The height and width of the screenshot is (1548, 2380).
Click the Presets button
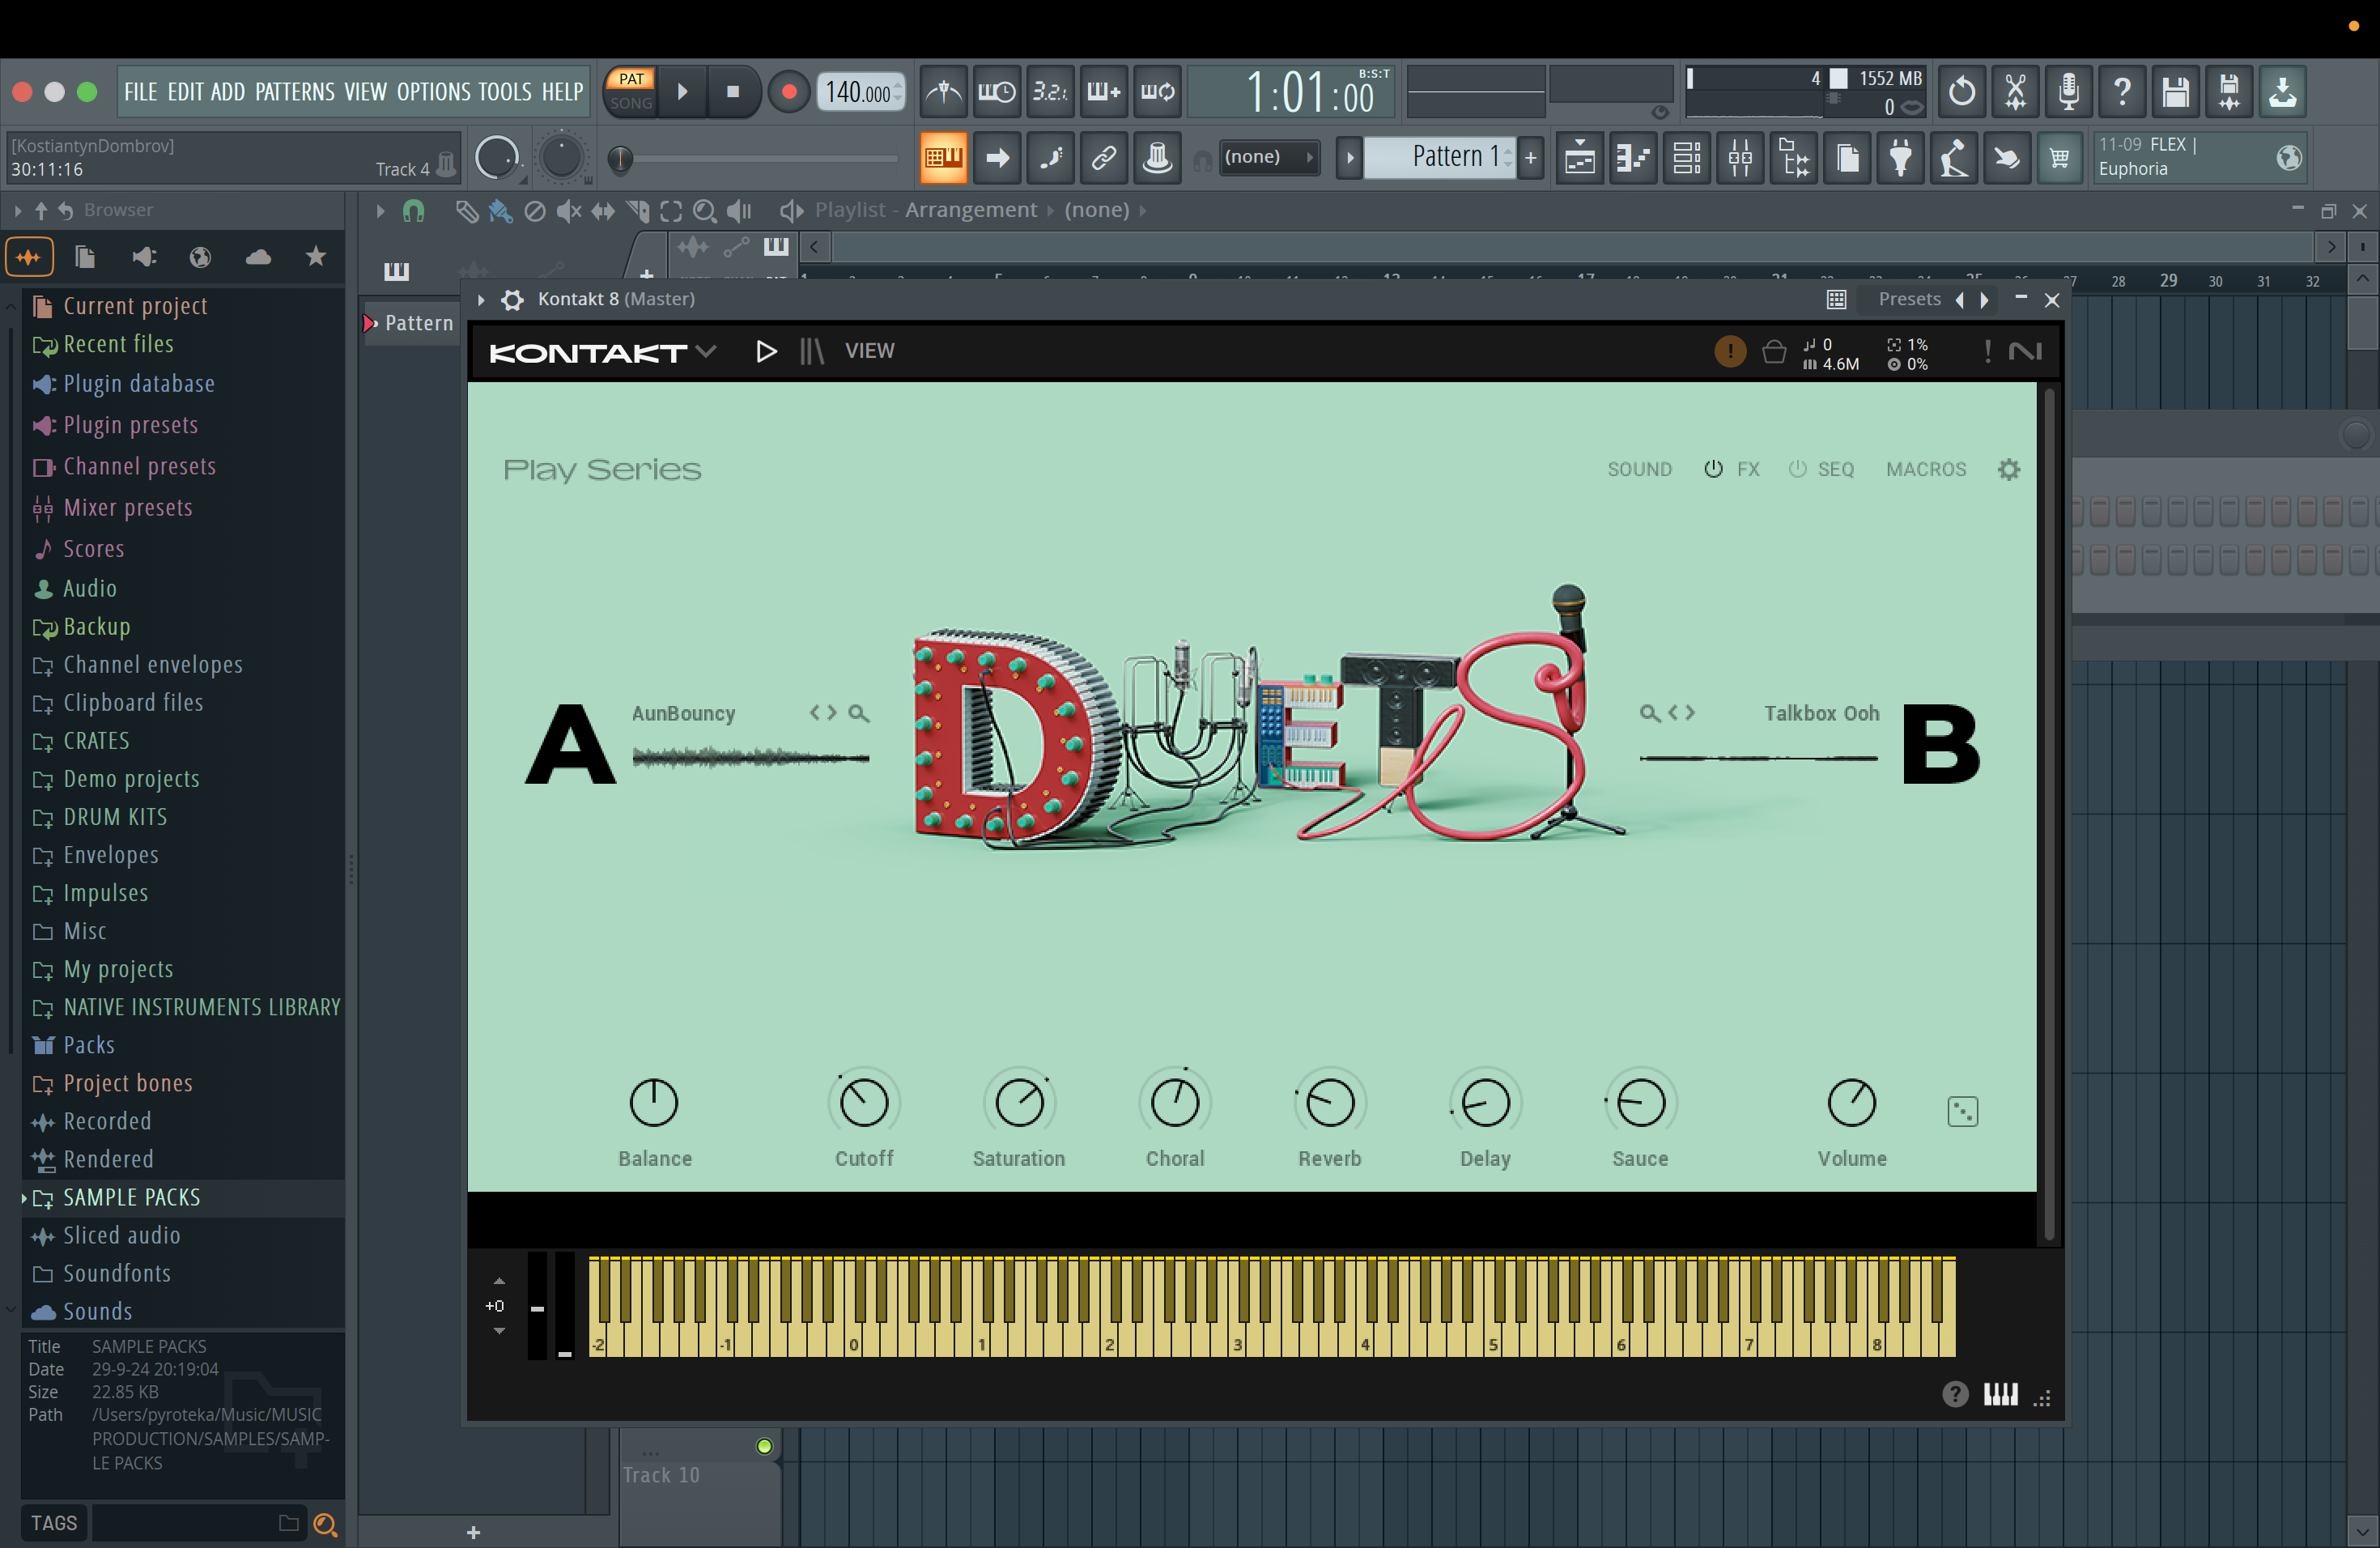pos(1909,299)
